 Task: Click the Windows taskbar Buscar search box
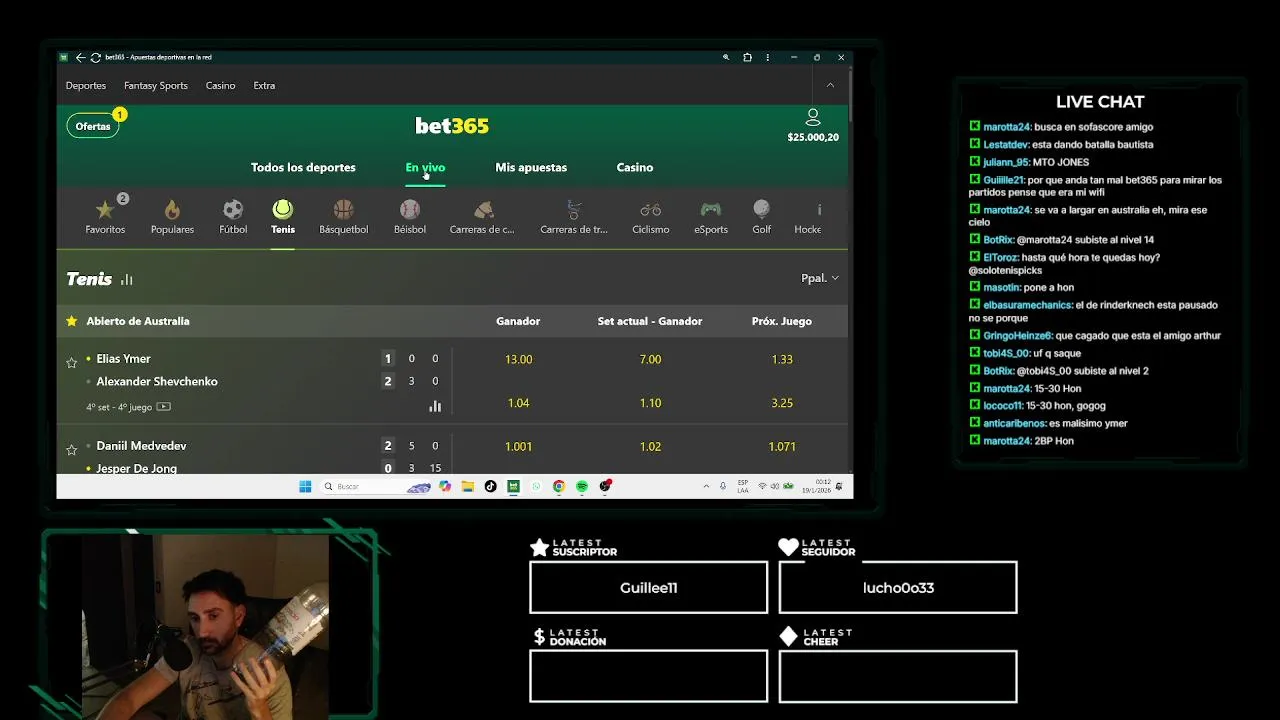click(375, 487)
